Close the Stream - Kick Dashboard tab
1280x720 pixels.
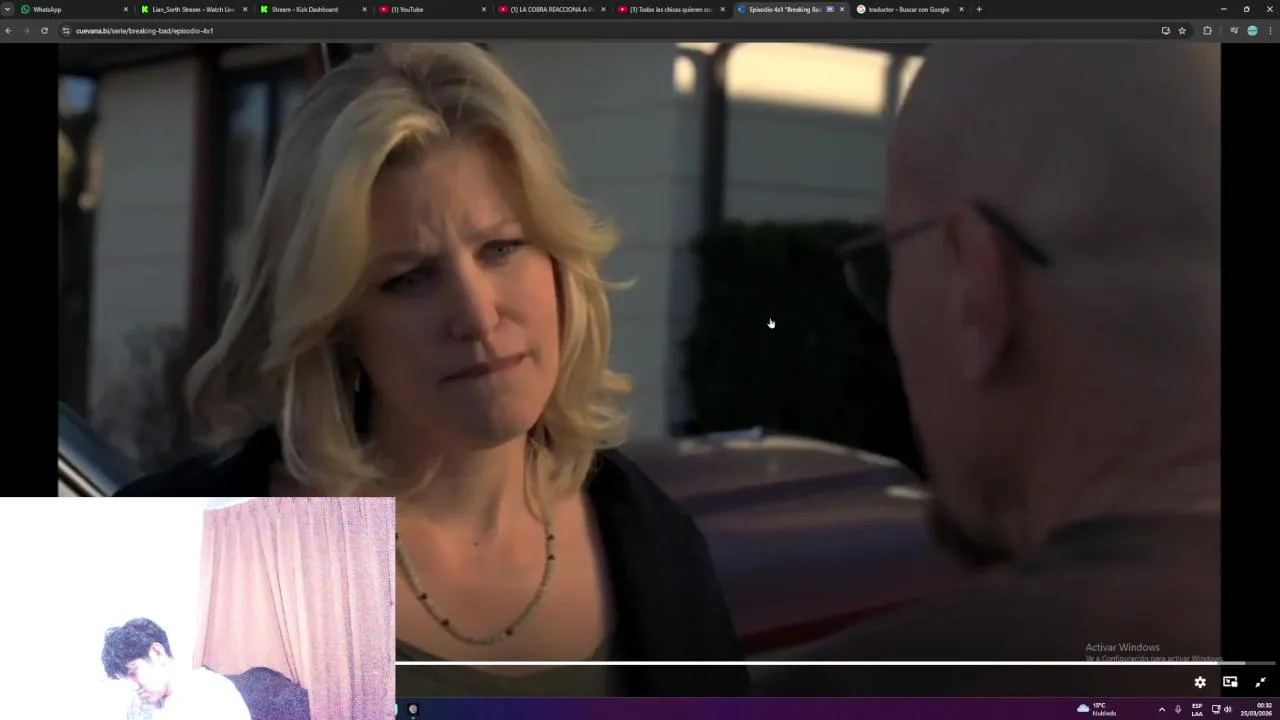(x=364, y=9)
